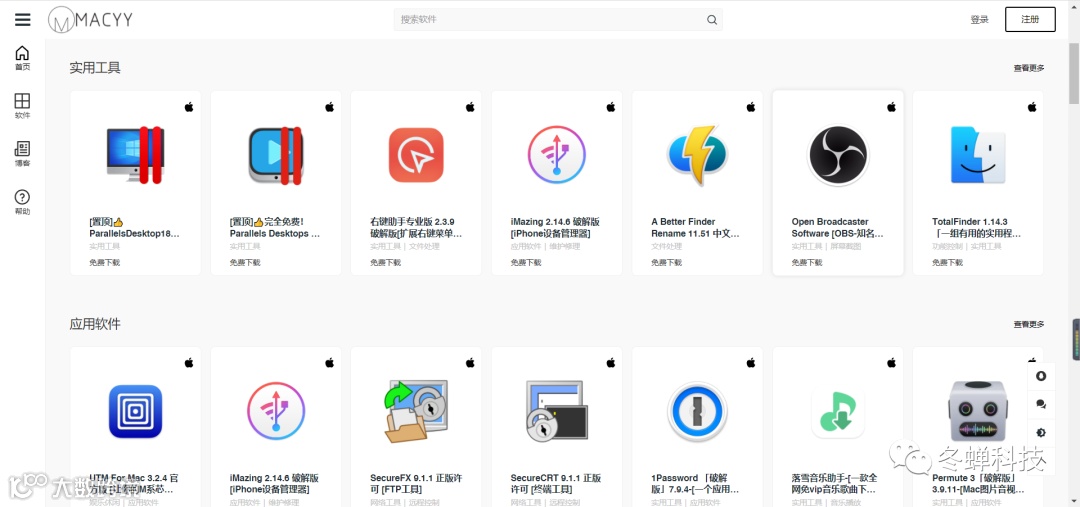Open SecureCRT terminal tool icon

(557, 411)
